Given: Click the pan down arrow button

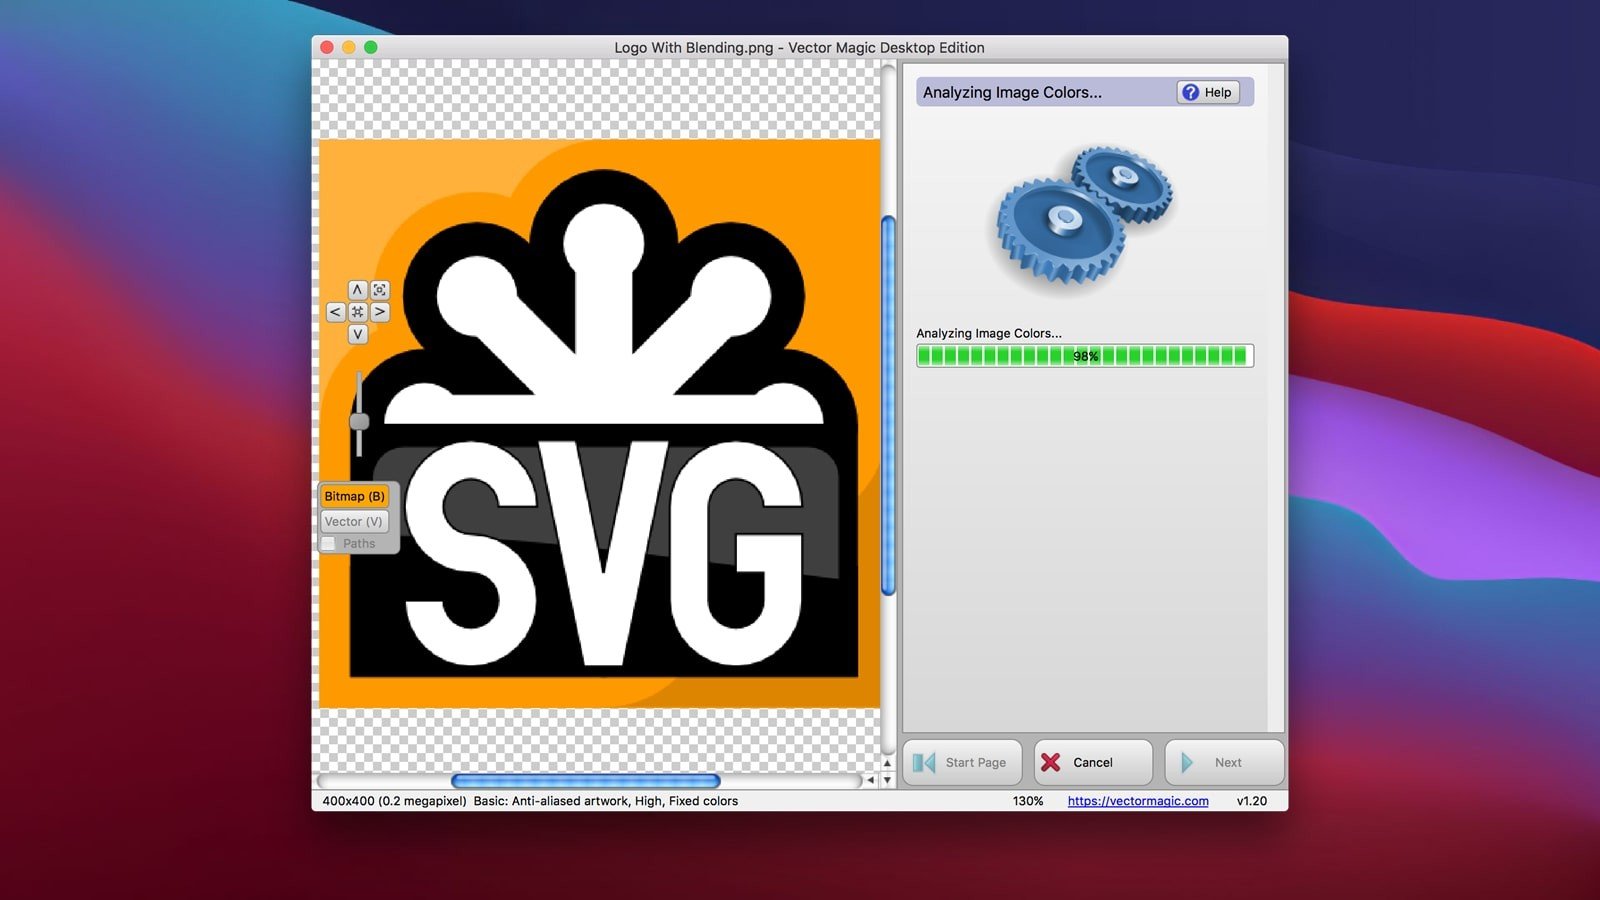Looking at the screenshot, I should point(357,334).
